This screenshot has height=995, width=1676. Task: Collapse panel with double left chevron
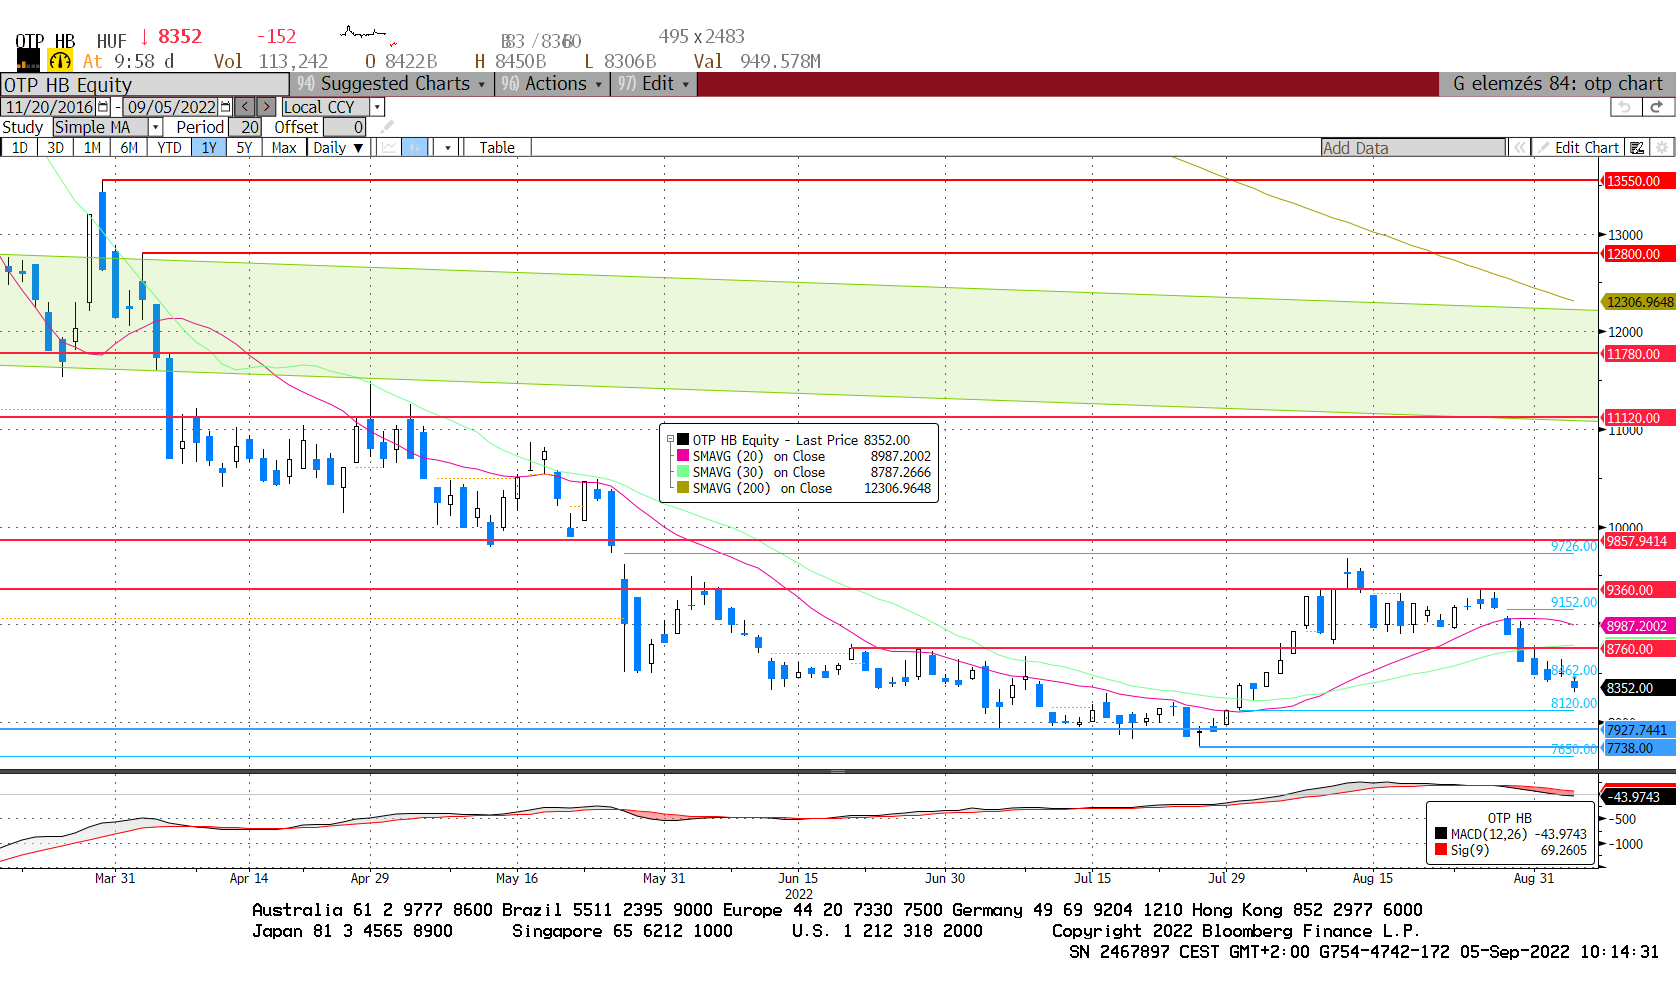coord(1519,148)
